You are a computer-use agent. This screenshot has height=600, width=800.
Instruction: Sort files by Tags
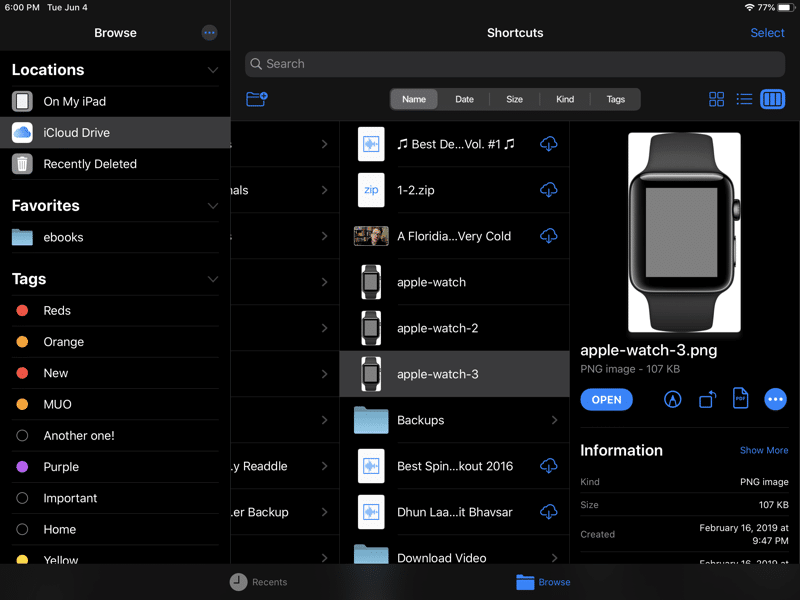(x=615, y=99)
